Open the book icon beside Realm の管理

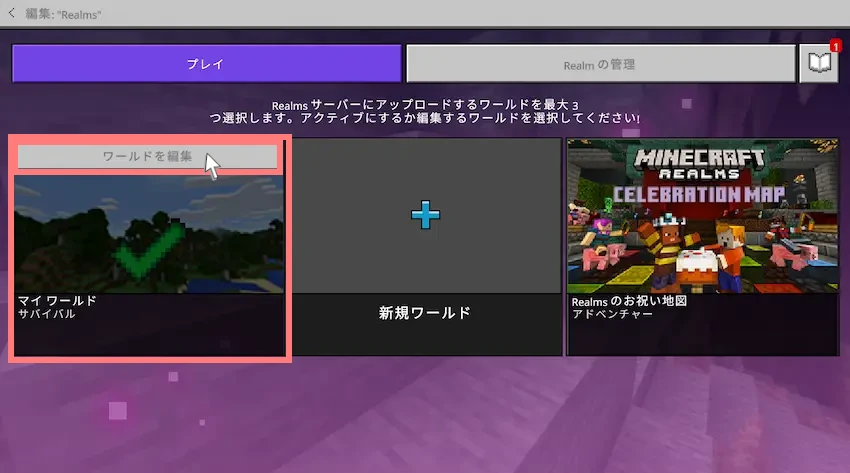817,65
